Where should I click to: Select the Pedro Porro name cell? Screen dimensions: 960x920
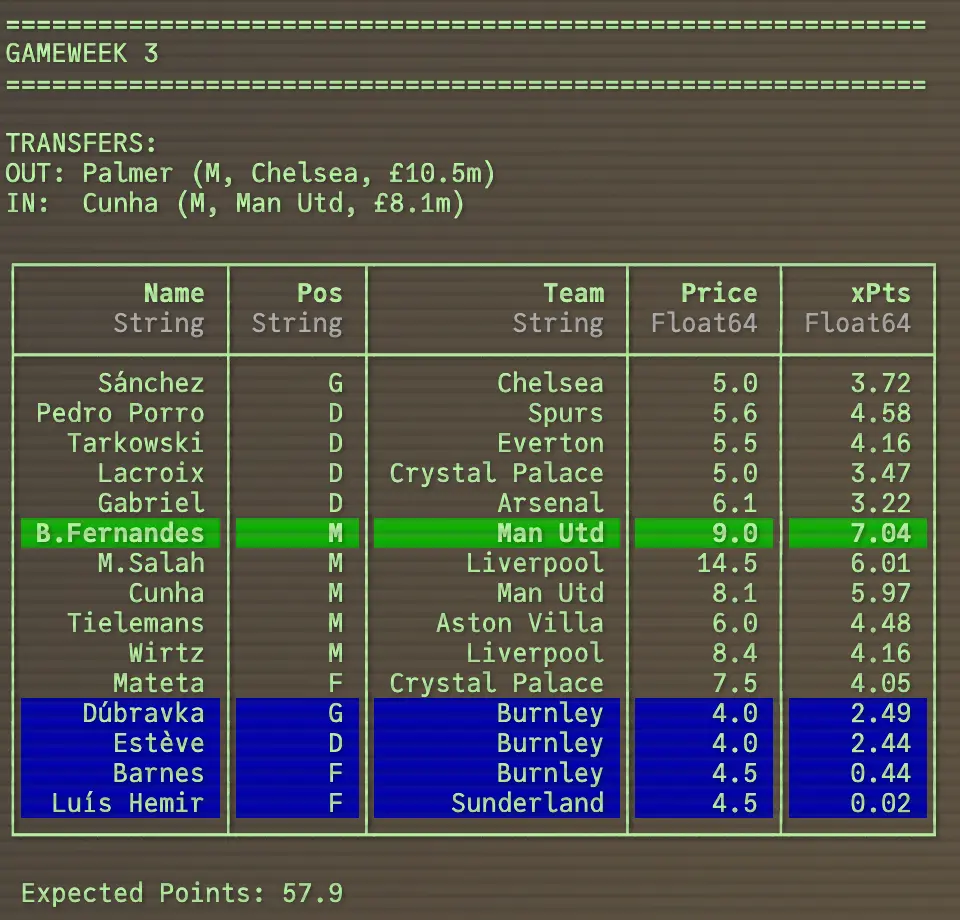[120, 413]
